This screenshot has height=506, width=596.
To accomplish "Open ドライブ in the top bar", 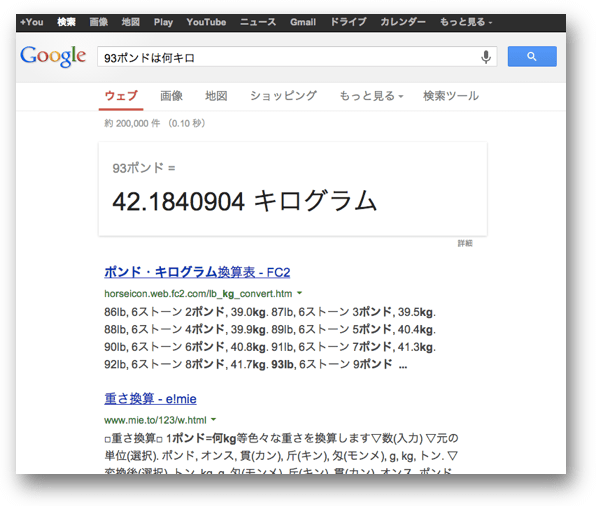I will coord(348,22).
